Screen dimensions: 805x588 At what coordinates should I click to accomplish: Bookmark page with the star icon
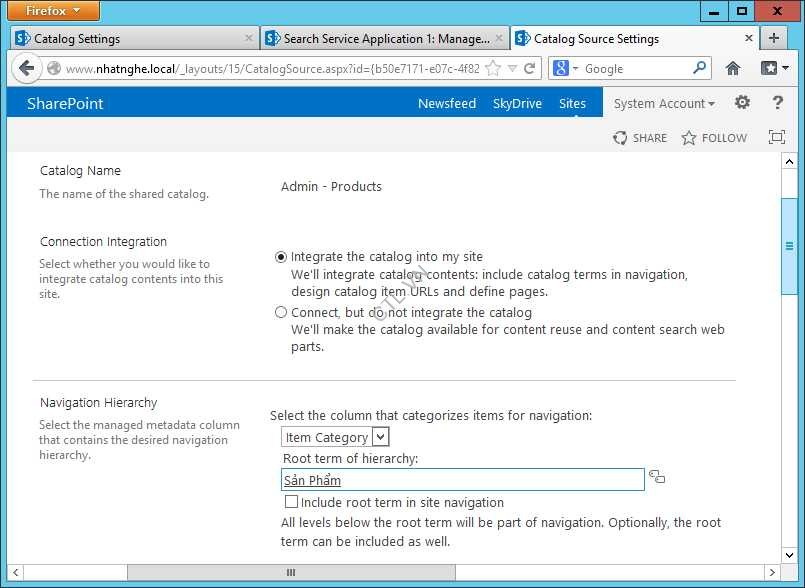pyautogui.click(x=493, y=69)
